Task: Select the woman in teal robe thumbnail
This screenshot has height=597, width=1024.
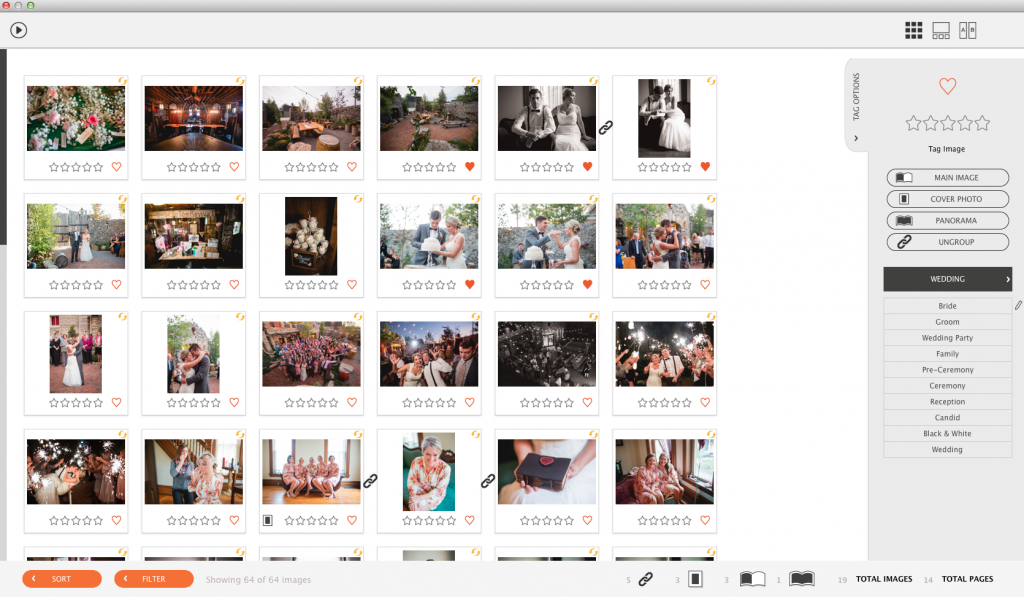Action: [429, 472]
